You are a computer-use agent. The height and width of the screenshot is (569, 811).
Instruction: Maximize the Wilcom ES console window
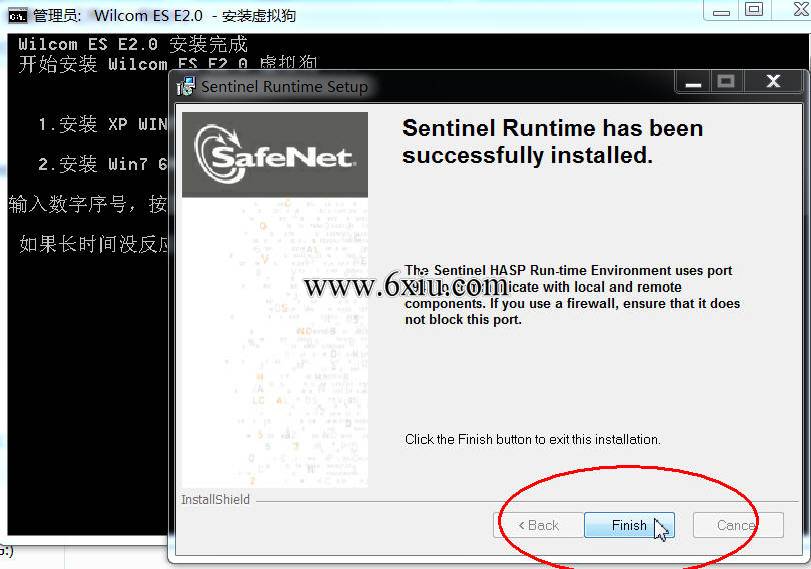point(754,10)
